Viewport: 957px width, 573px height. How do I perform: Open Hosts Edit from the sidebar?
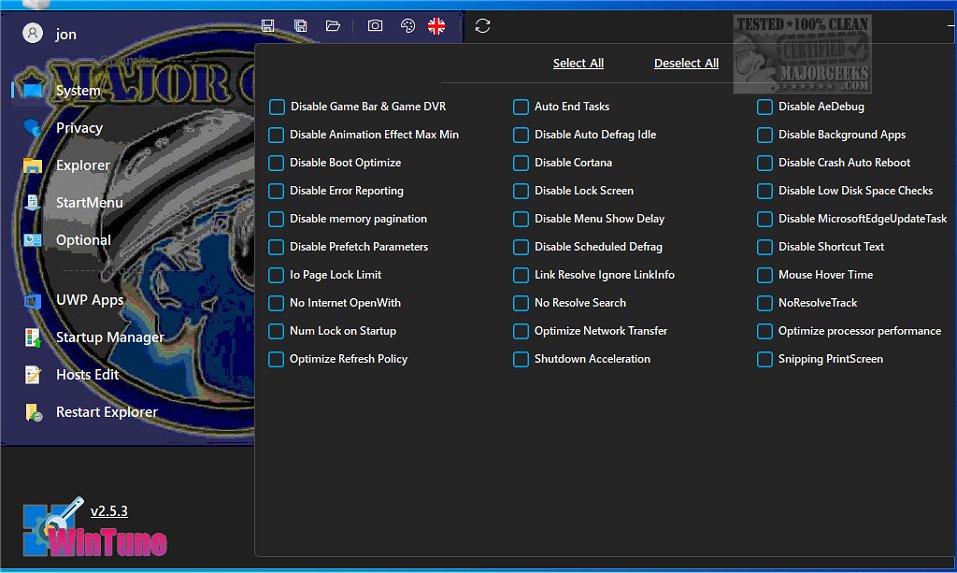point(87,375)
